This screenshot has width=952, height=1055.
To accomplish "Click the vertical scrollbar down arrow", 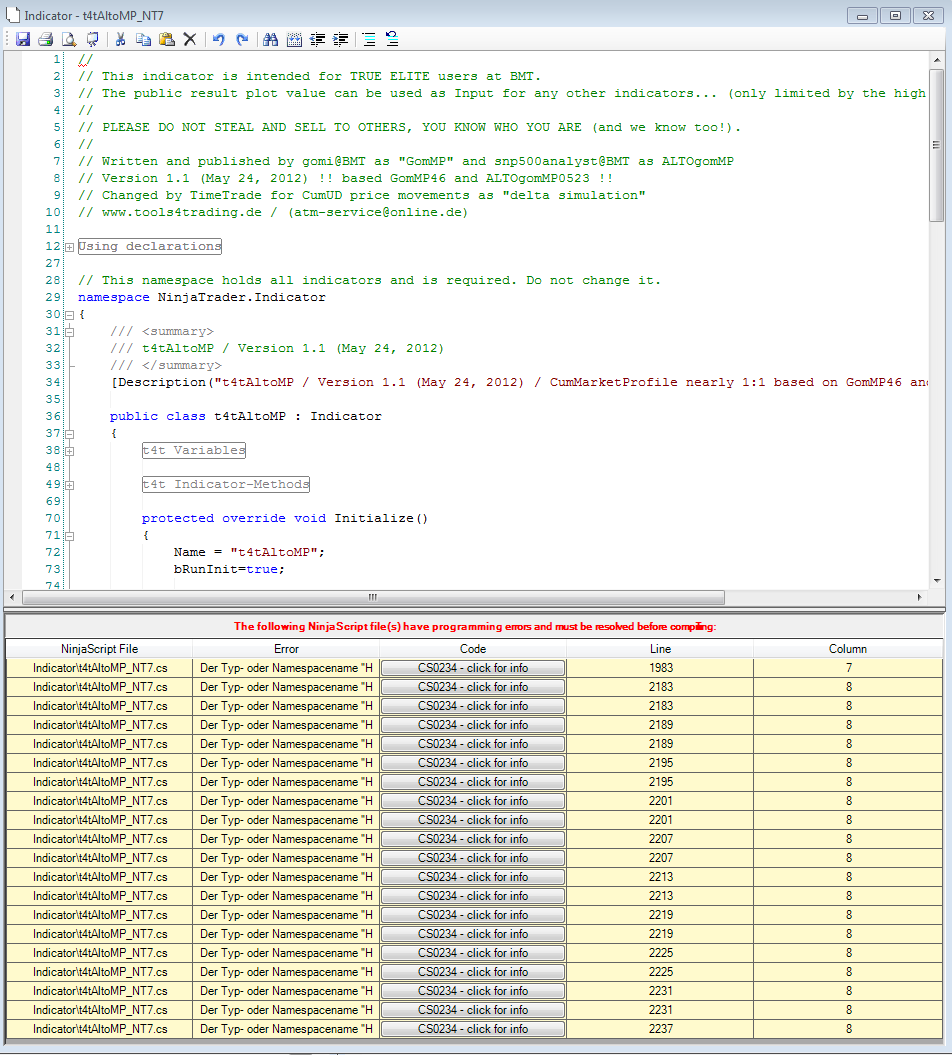I will tap(937, 581).
